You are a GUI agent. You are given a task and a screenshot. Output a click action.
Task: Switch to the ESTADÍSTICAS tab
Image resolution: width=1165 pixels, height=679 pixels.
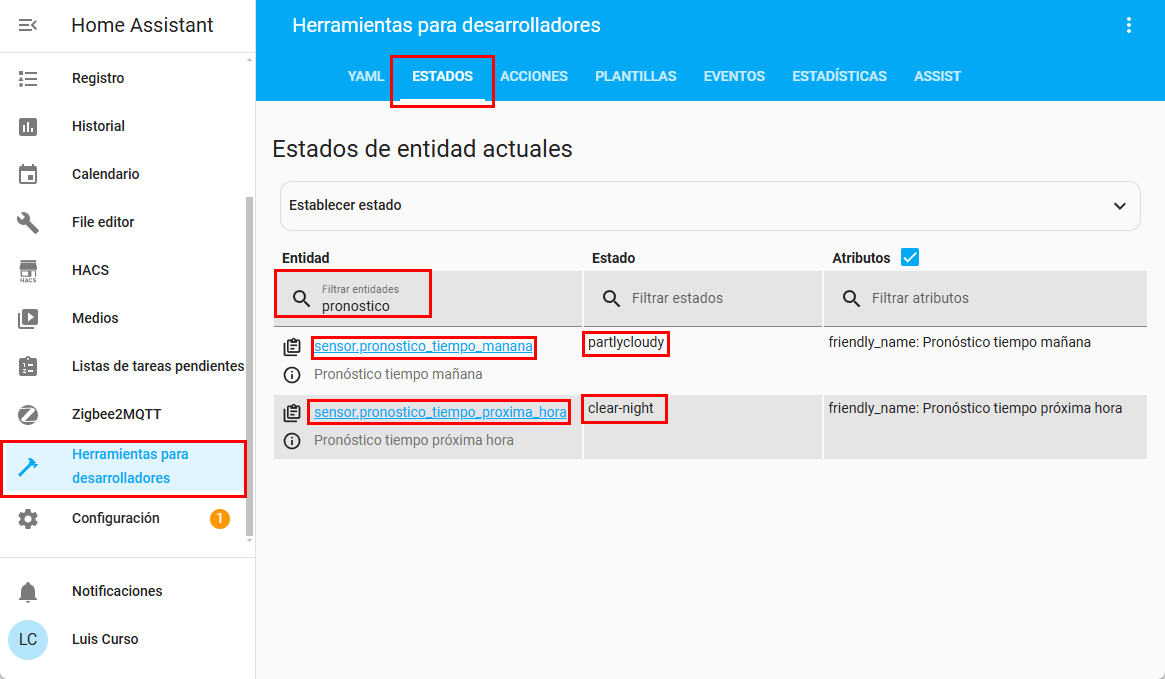pos(839,77)
